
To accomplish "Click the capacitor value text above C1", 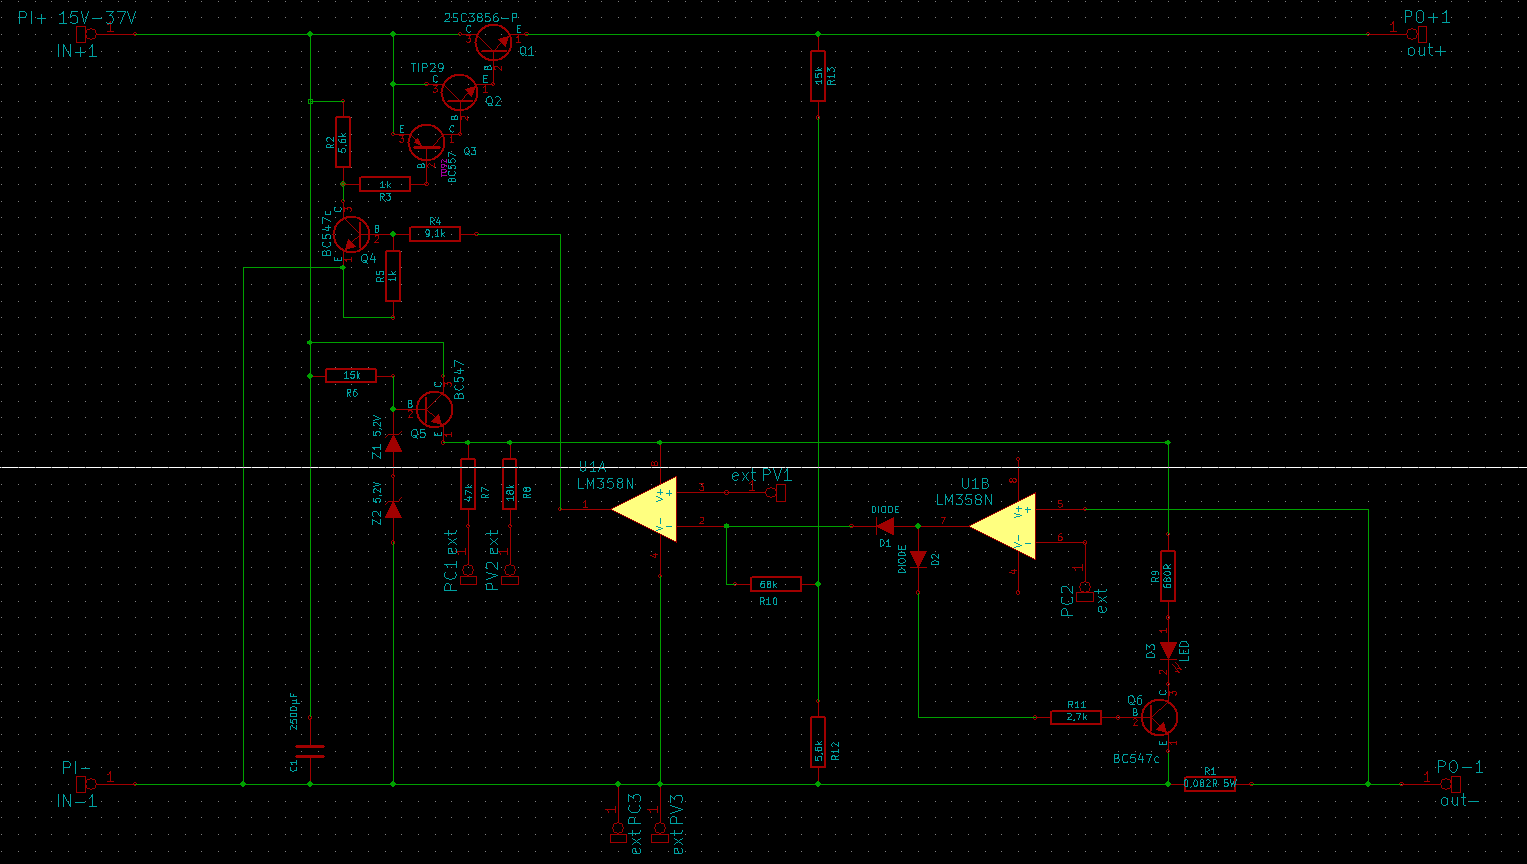I will point(294,712).
